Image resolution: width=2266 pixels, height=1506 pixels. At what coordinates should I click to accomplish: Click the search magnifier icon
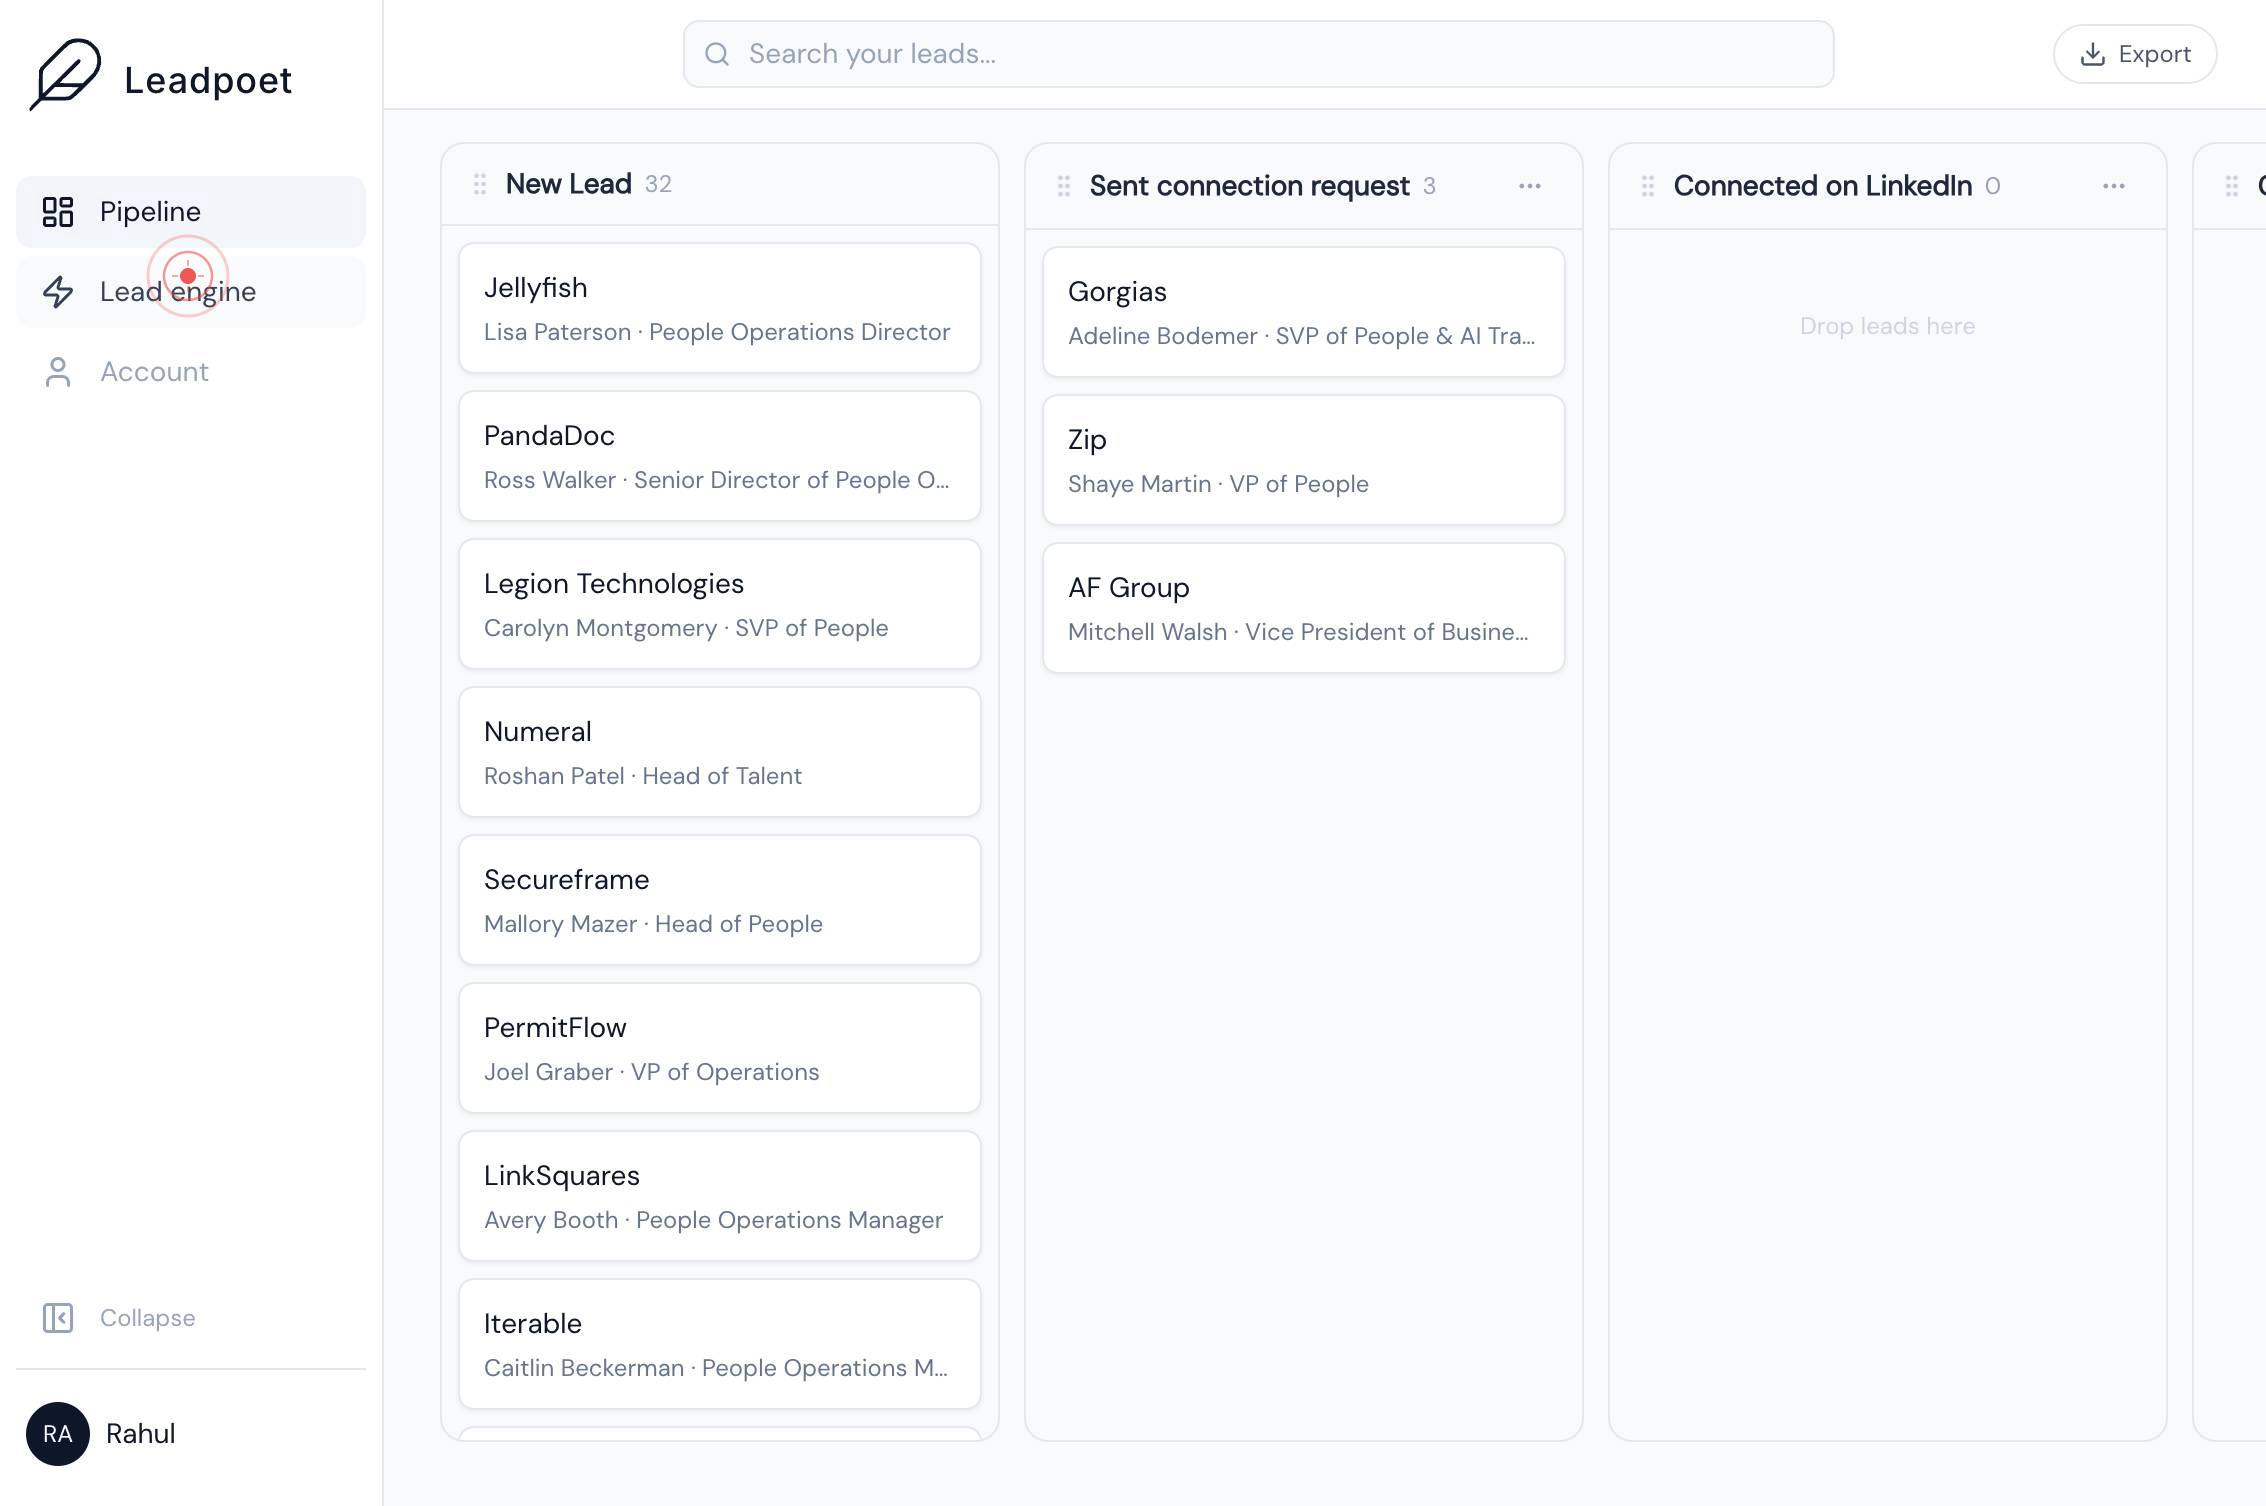(717, 54)
